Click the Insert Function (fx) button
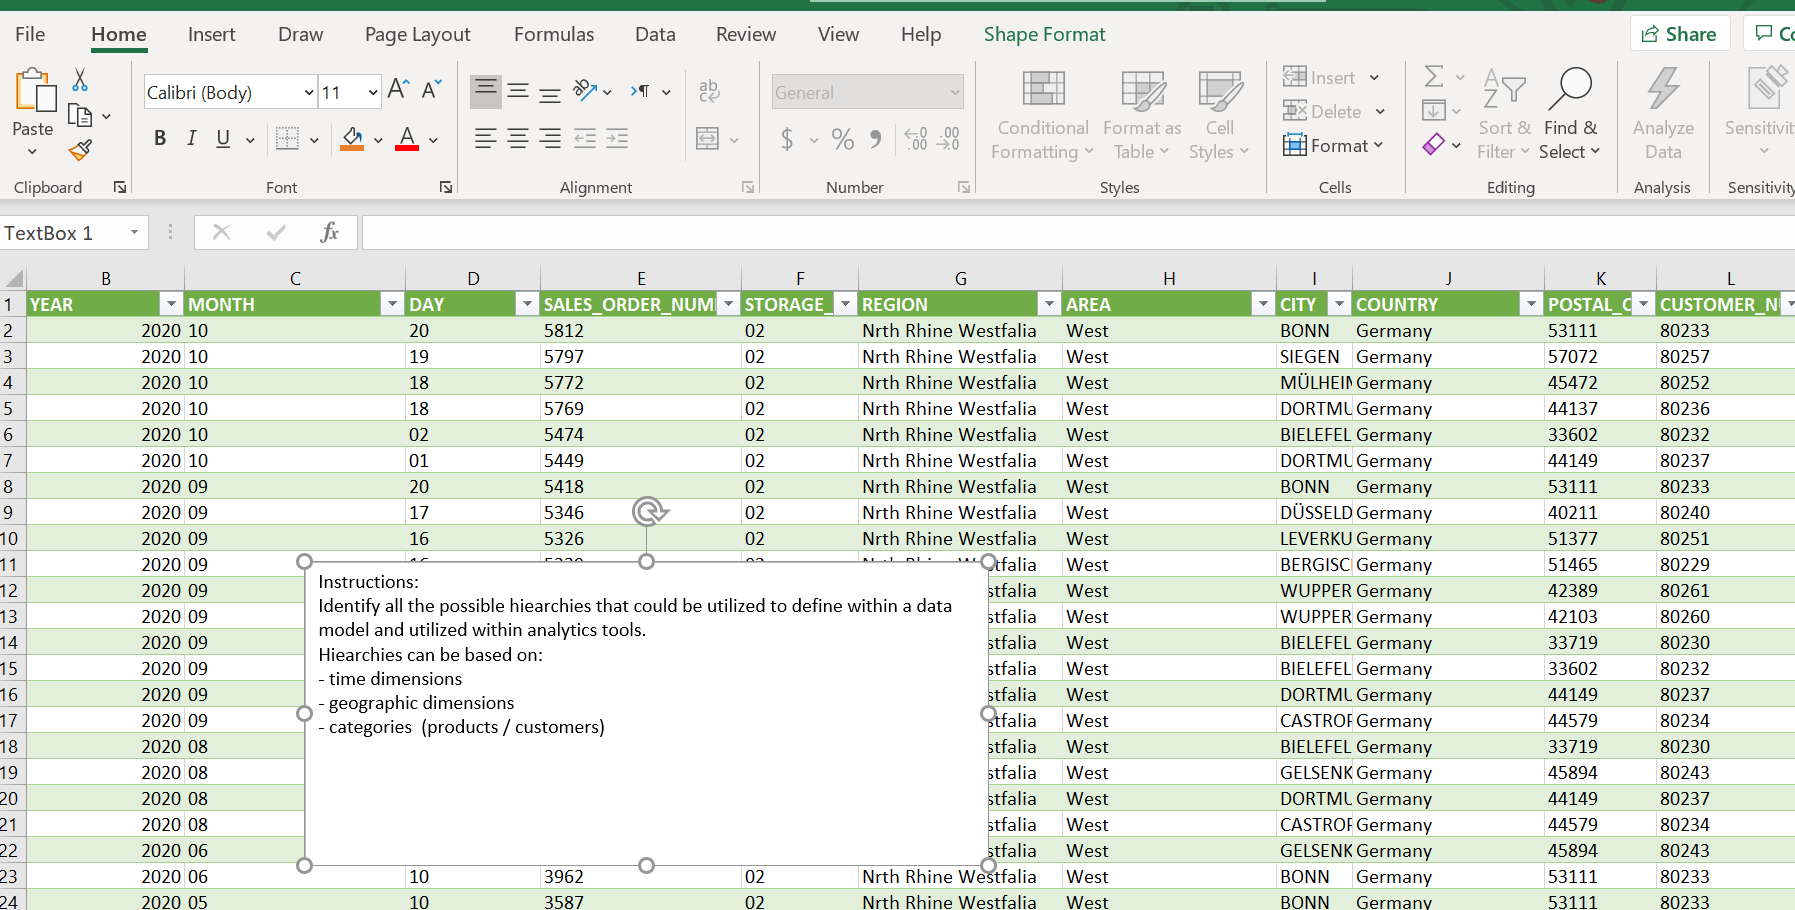This screenshot has width=1795, height=910. (x=330, y=232)
